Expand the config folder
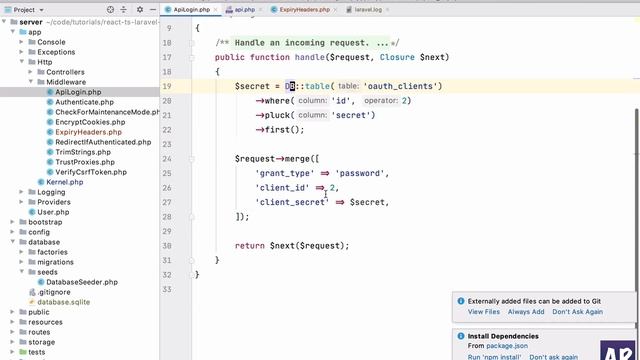The image size is (640, 360). pyautogui.click(x=13, y=232)
